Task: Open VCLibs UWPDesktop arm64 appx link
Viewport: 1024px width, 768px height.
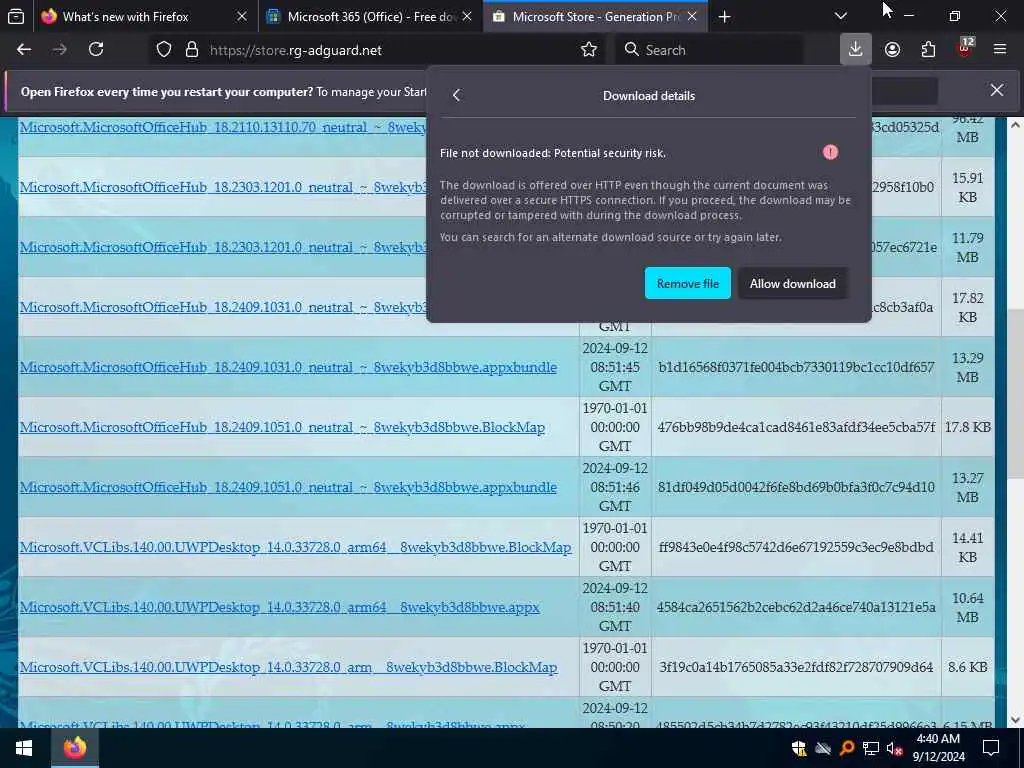Action: [x=280, y=607]
